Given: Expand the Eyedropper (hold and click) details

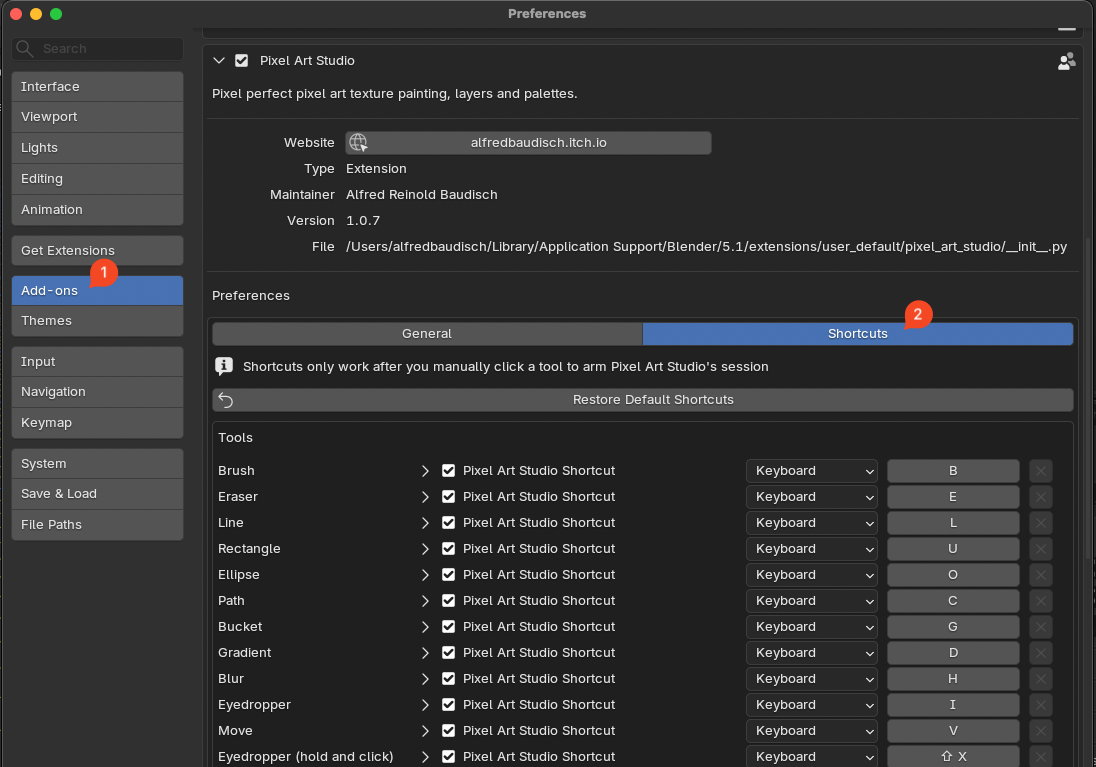Looking at the screenshot, I should click(425, 757).
